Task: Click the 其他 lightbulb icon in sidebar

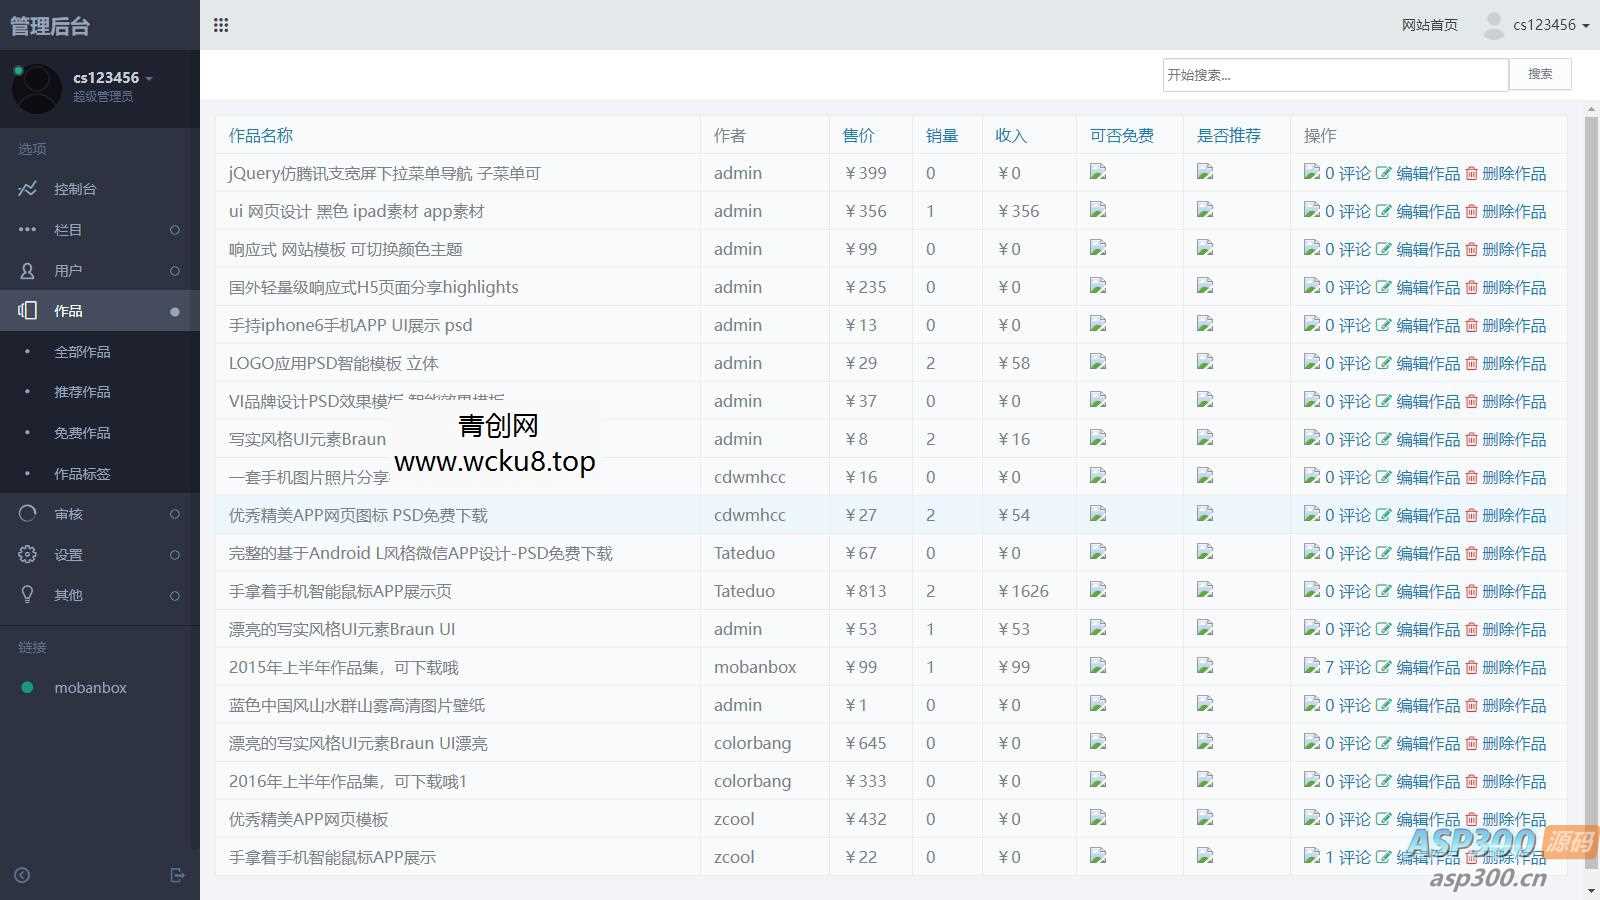Action: pyautogui.click(x=28, y=594)
